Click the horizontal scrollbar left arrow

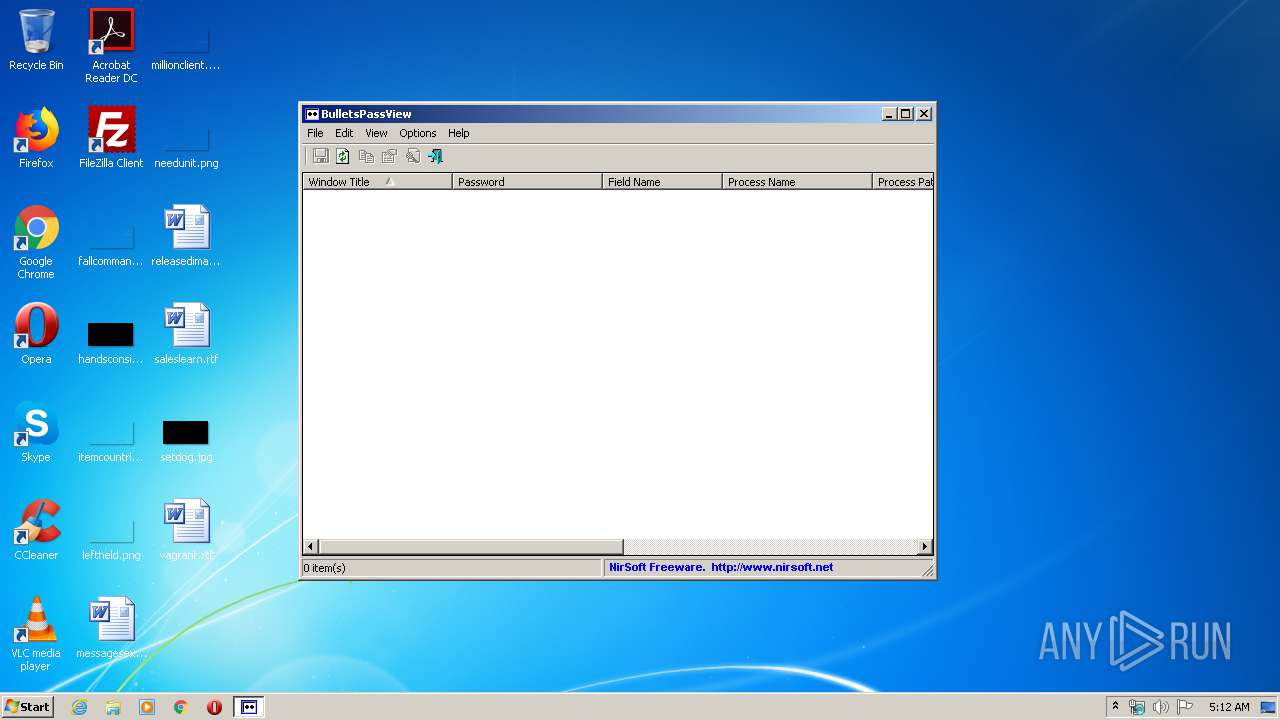pyautogui.click(x=311, y=547)
